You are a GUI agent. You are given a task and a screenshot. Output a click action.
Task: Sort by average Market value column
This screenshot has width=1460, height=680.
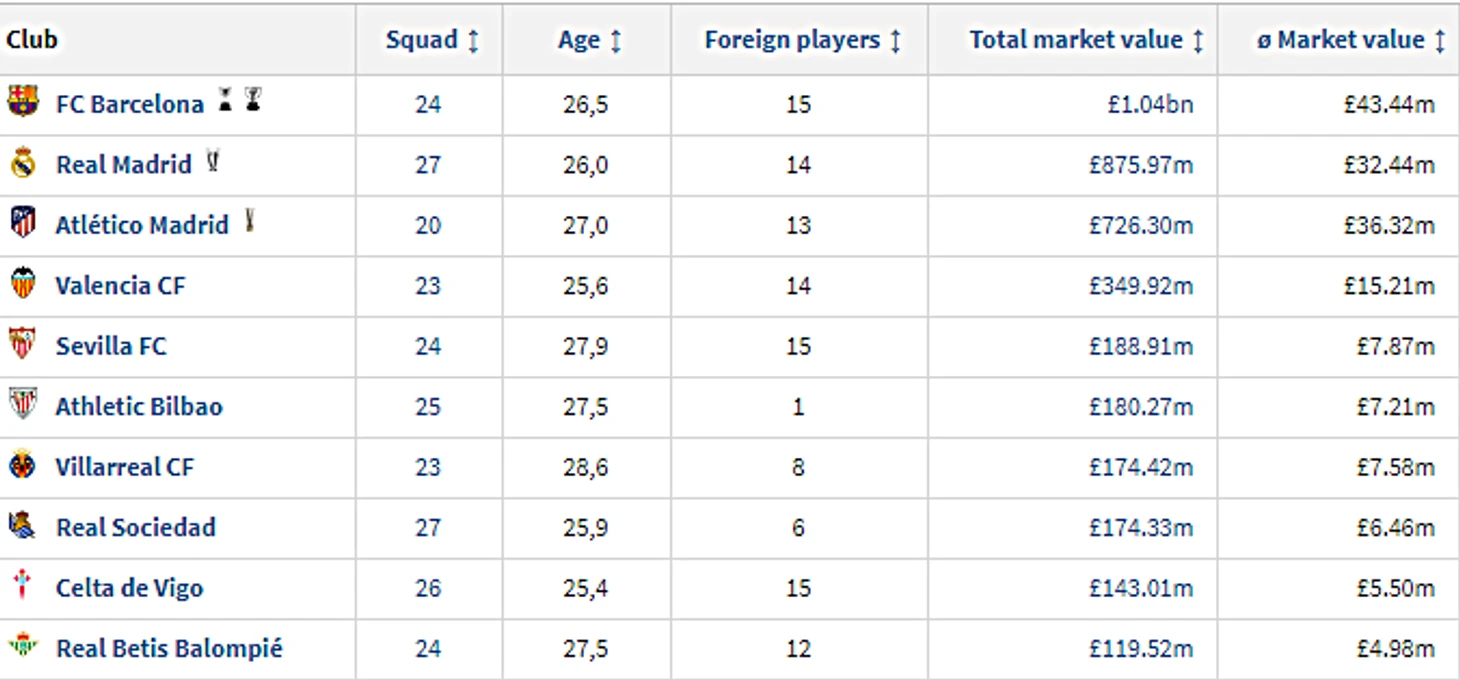(1350, 40)
